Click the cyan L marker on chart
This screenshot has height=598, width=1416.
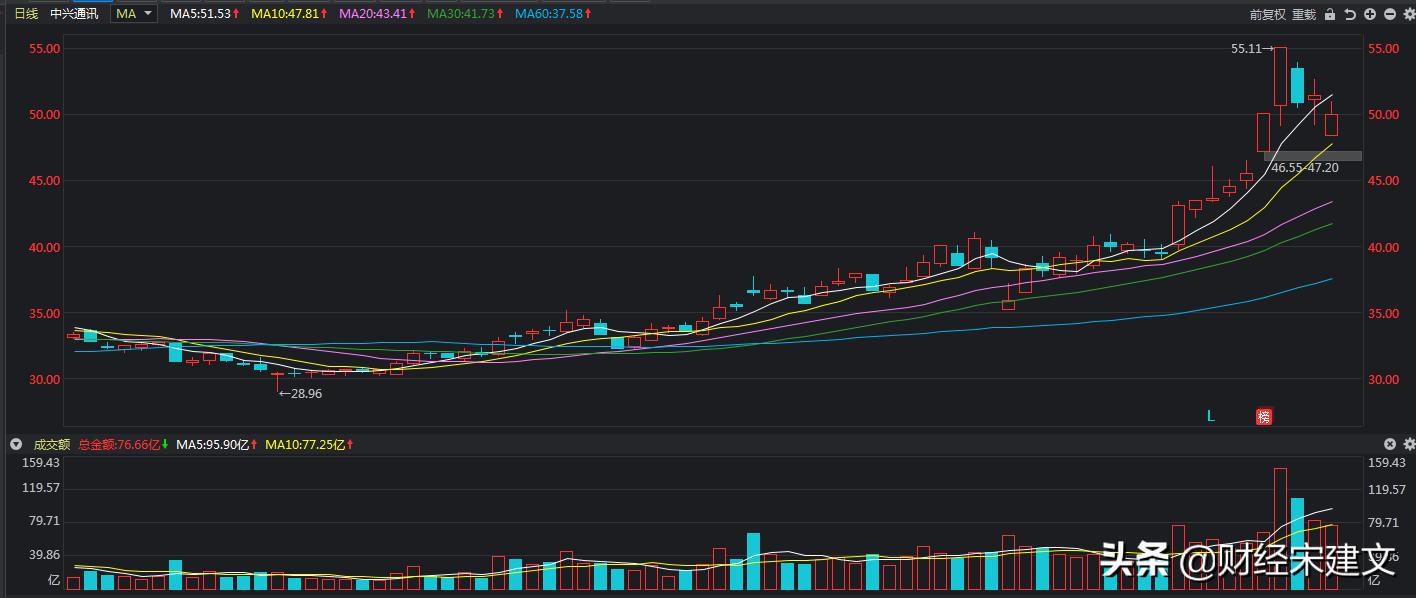[1211, 416]
